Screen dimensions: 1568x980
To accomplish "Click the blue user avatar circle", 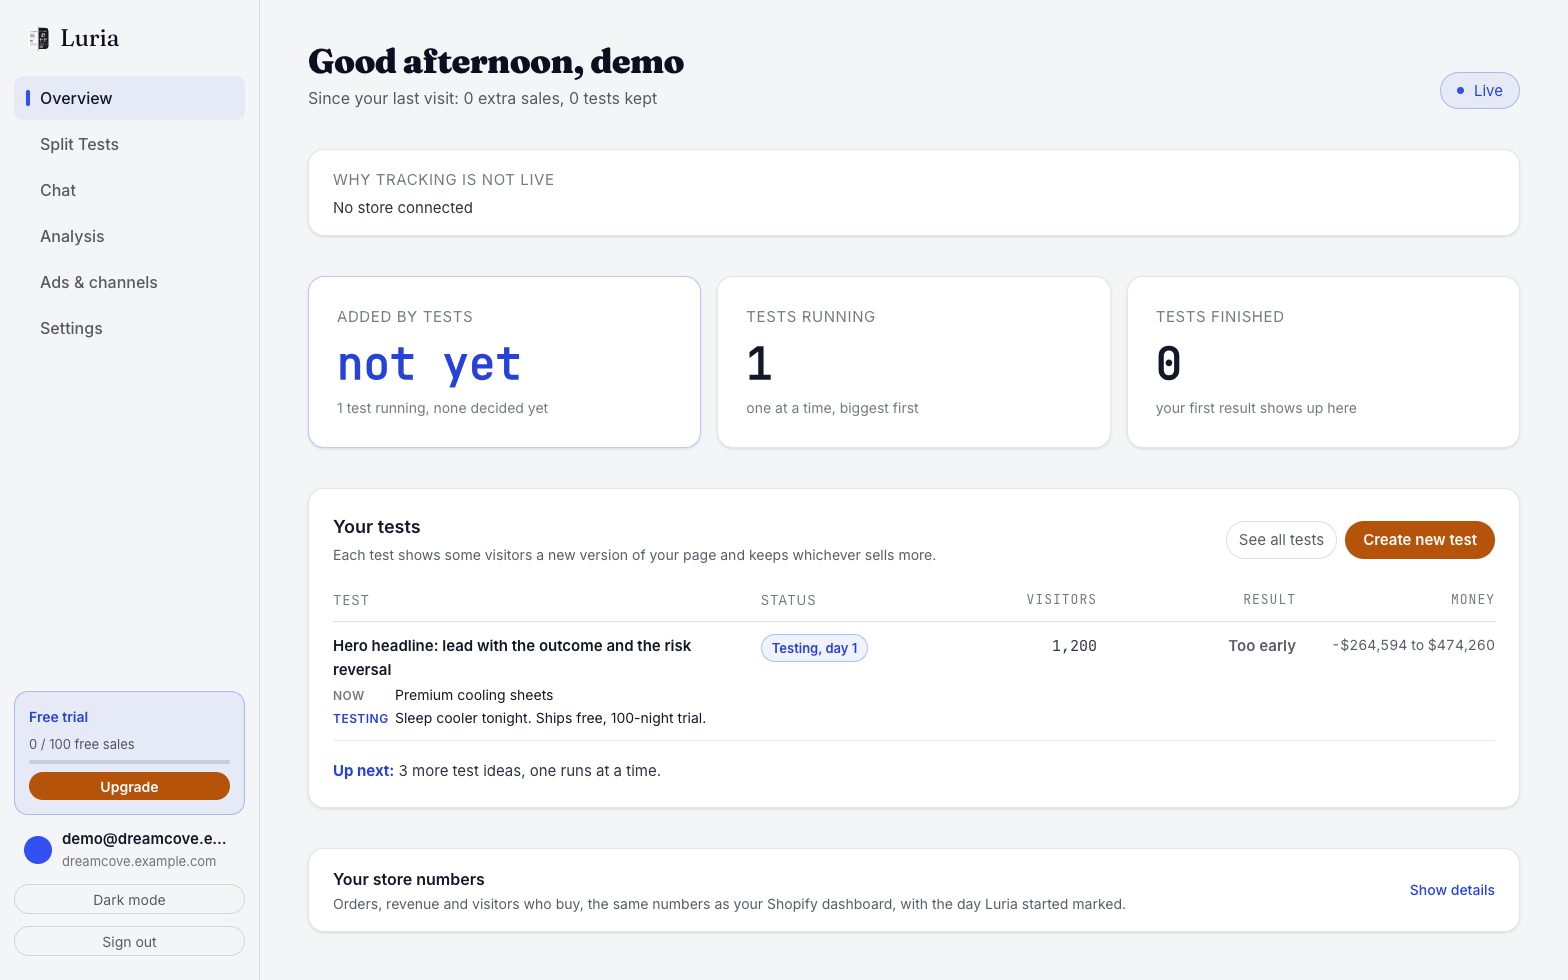I will (x=38, y=850).
